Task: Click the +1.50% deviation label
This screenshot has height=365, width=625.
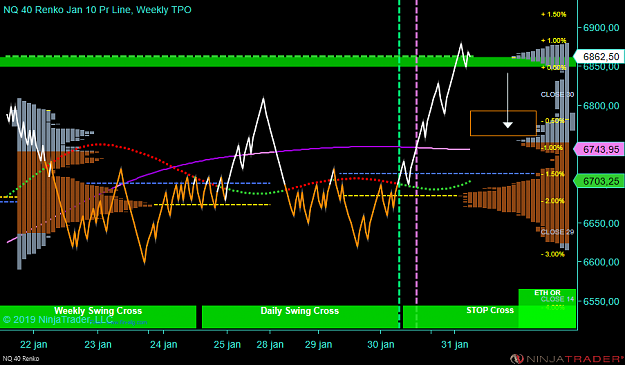Action: click(553, 14)
